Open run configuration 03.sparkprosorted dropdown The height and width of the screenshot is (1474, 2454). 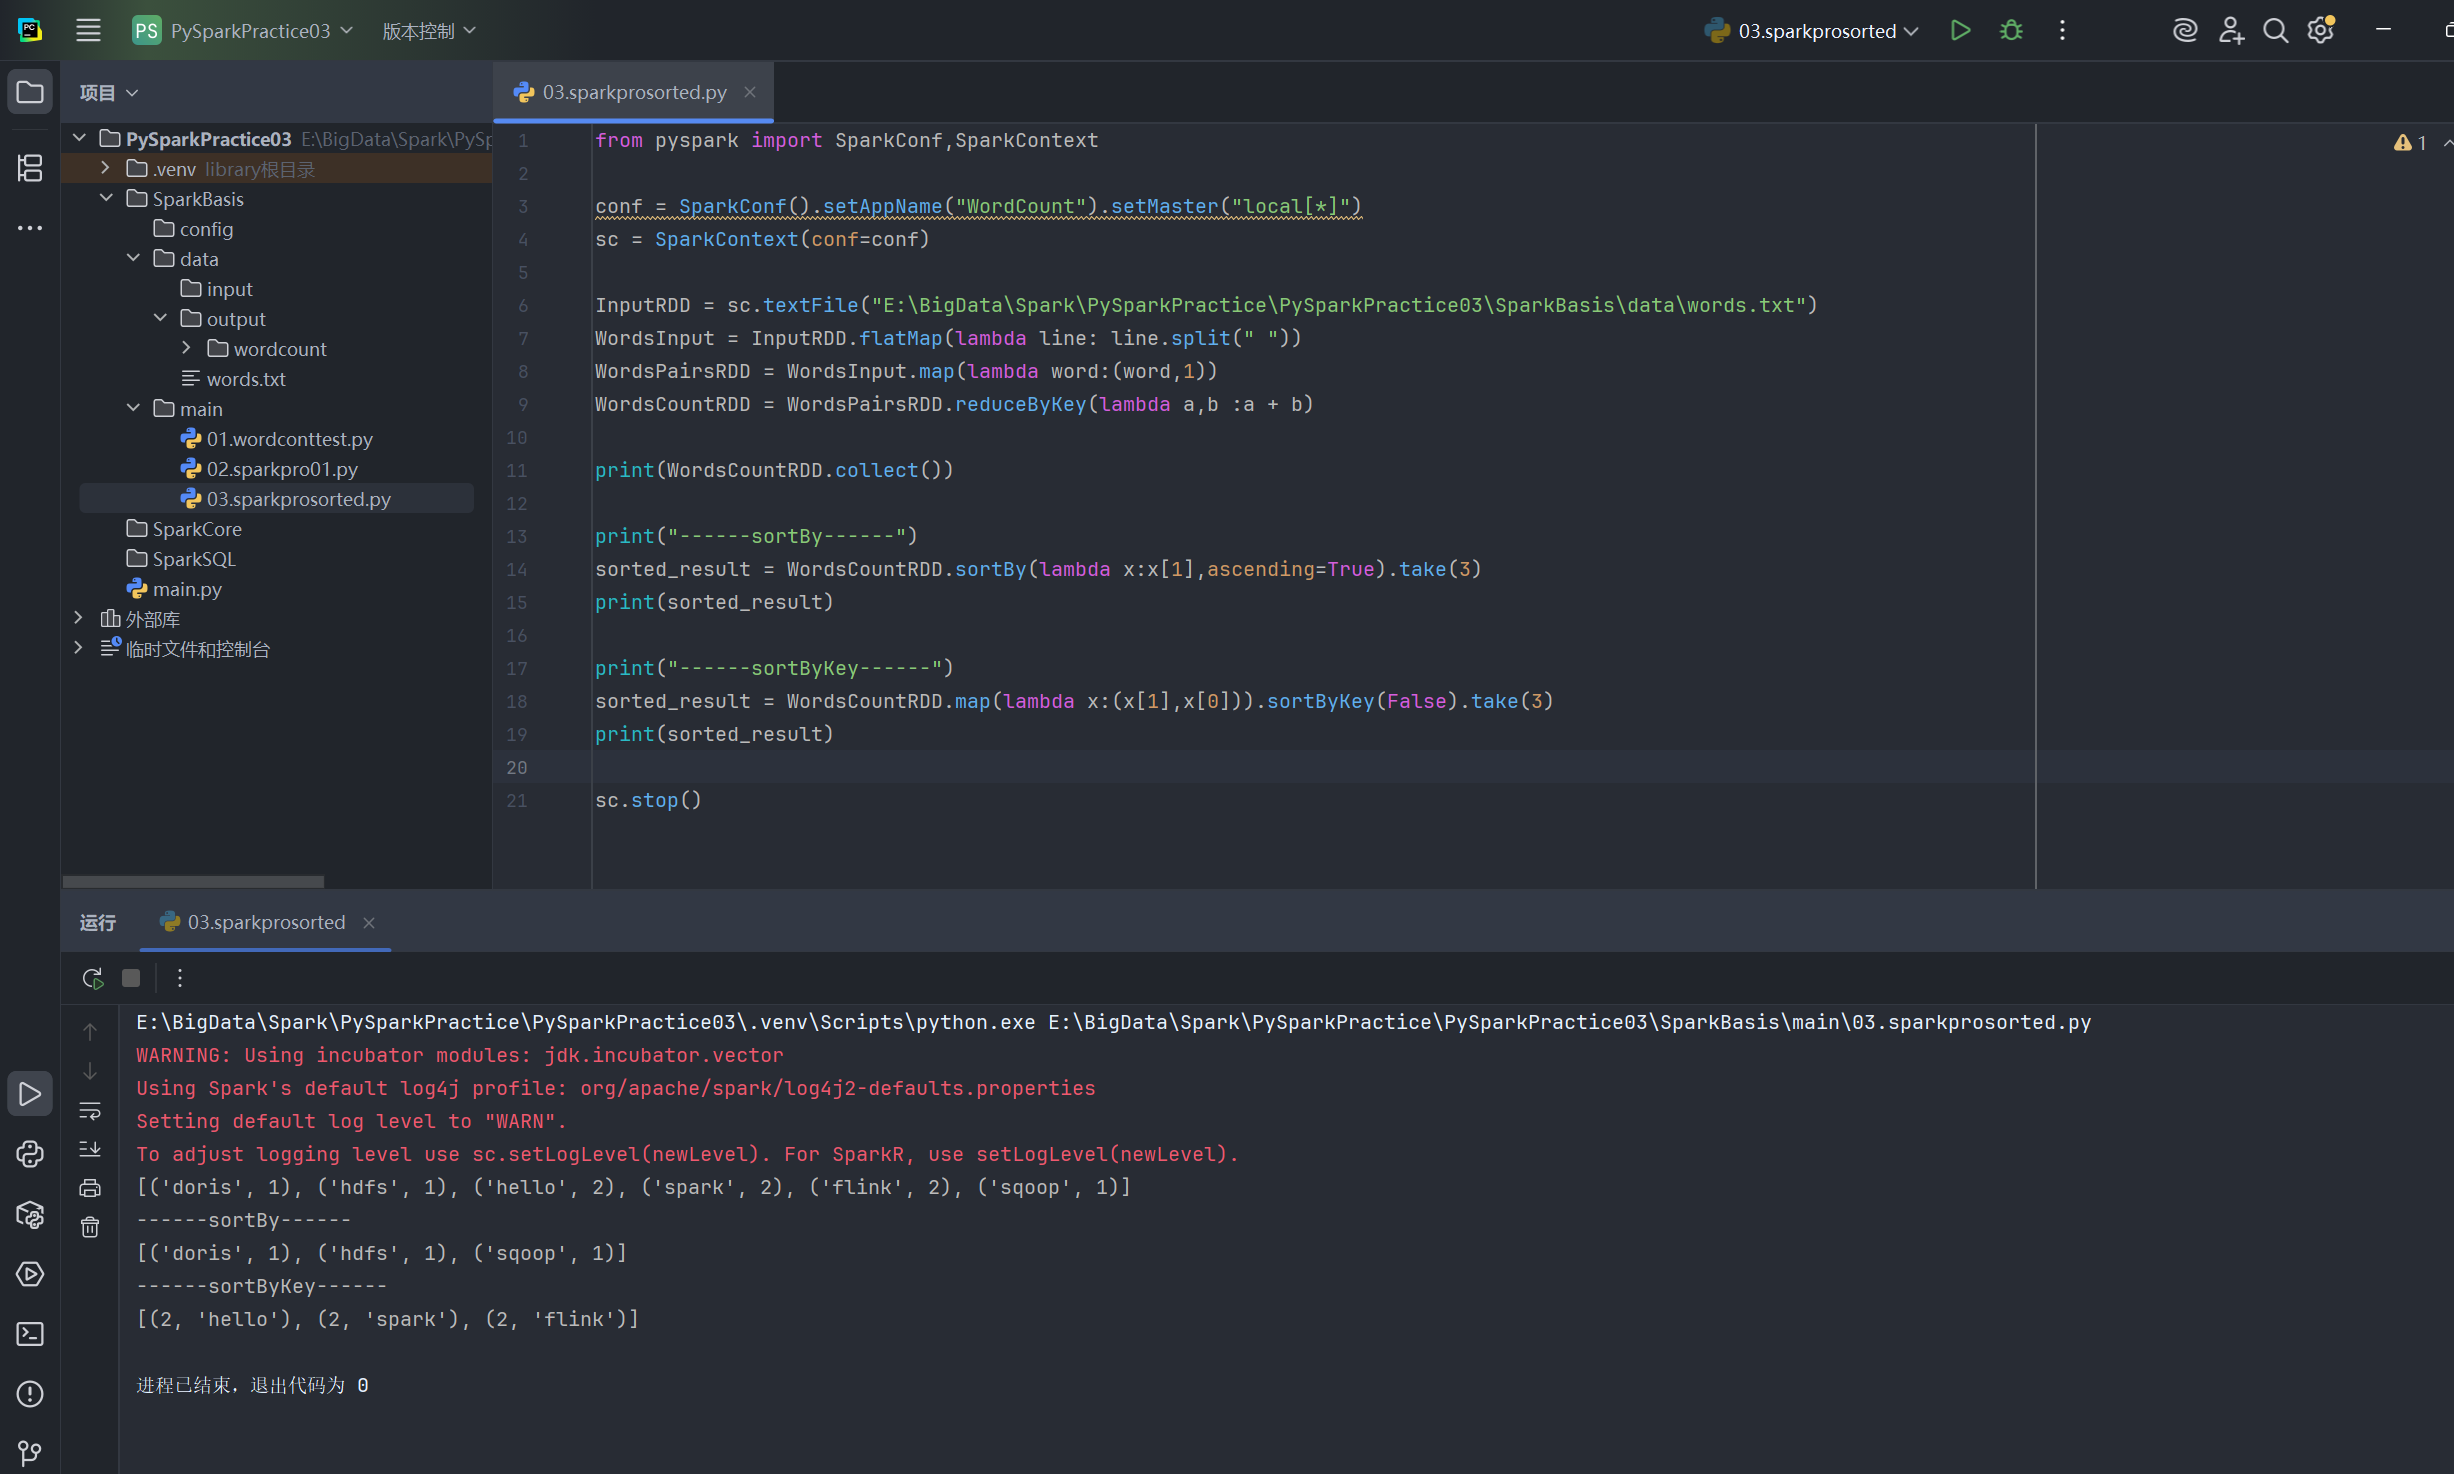[1811, 30]
